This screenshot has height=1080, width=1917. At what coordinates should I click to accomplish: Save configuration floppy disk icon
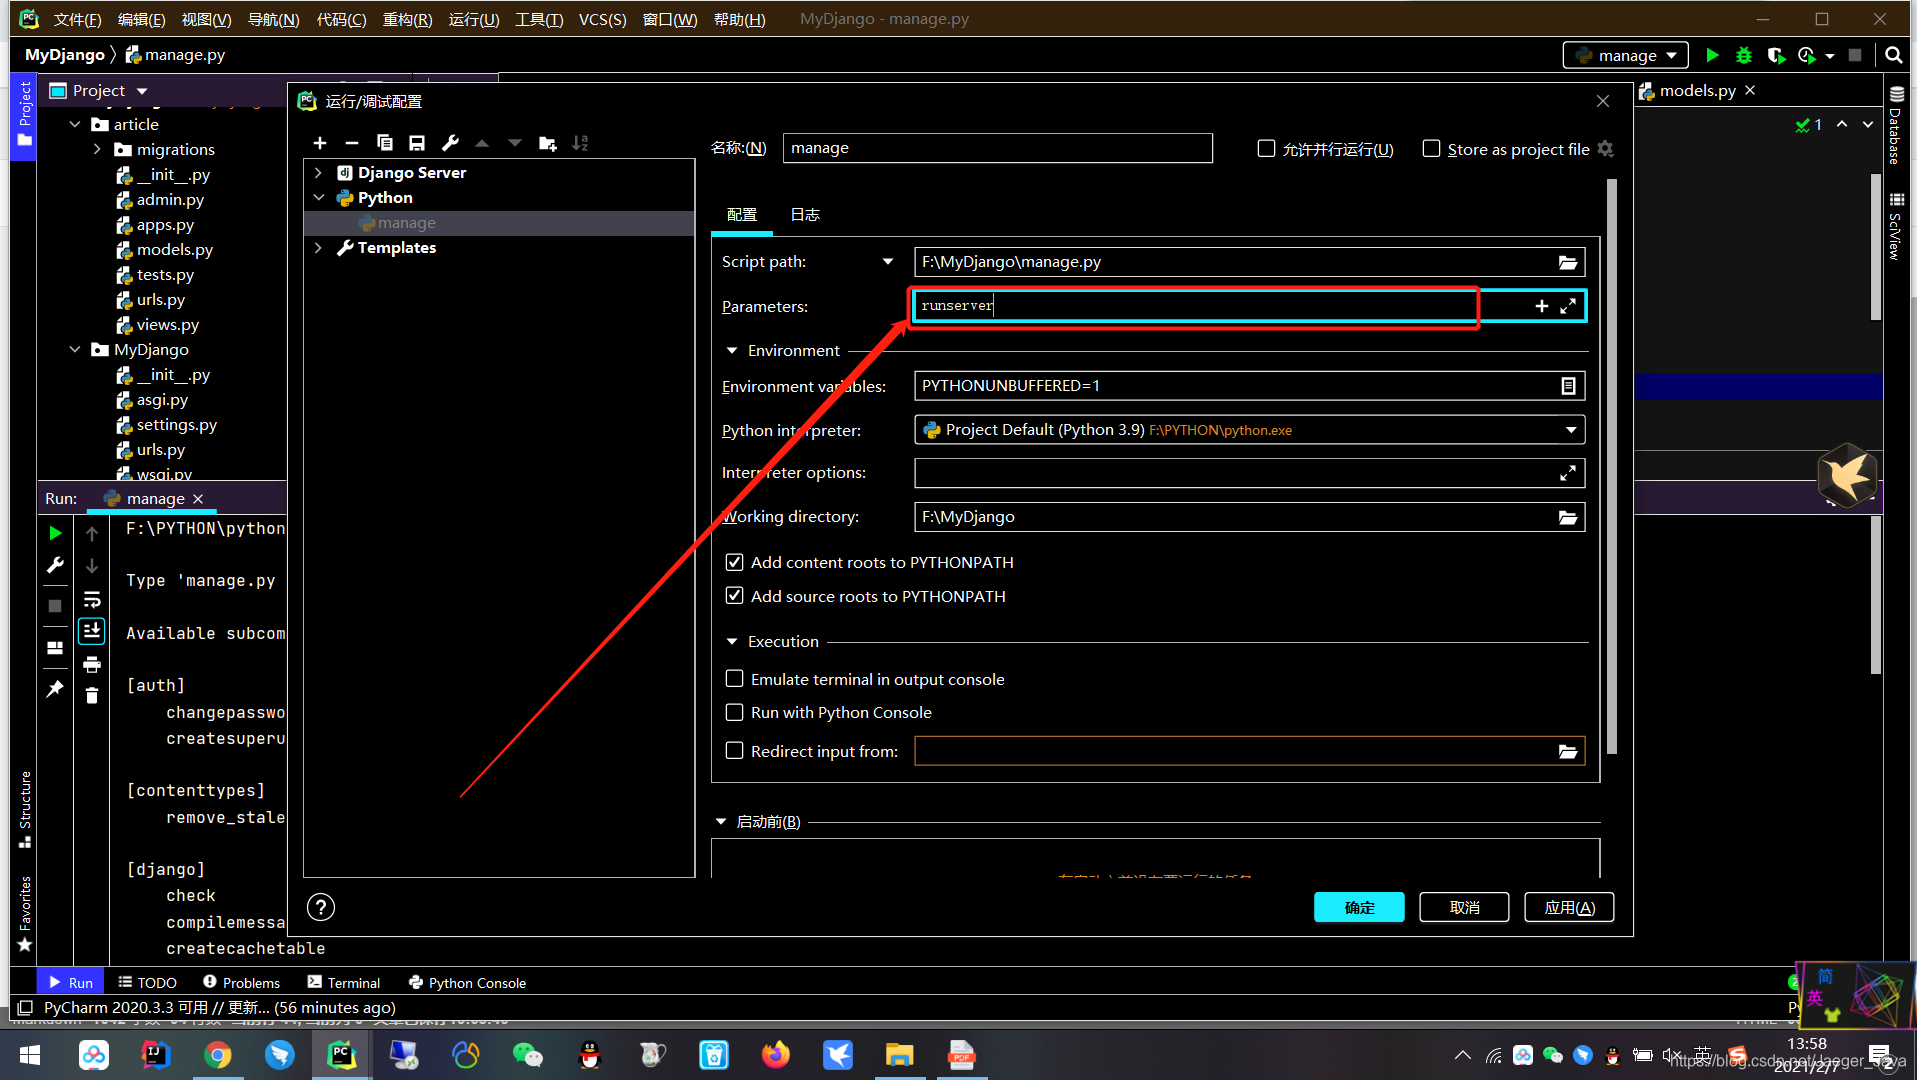point(417,143)
